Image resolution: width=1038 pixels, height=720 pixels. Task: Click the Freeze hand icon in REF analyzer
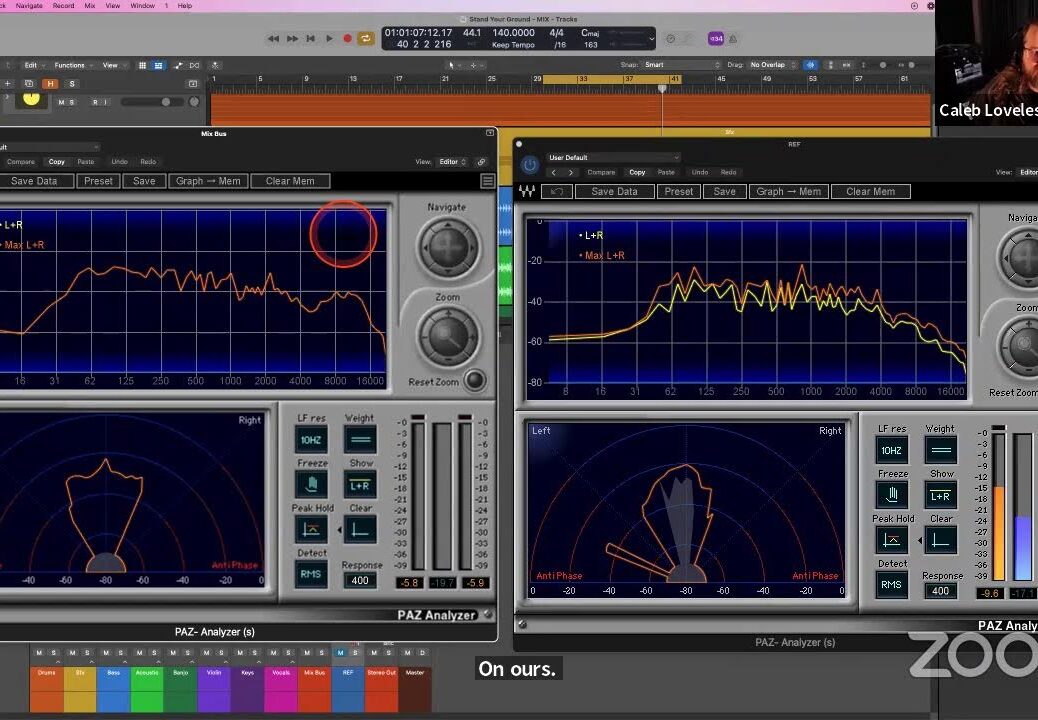click(892, 495)
